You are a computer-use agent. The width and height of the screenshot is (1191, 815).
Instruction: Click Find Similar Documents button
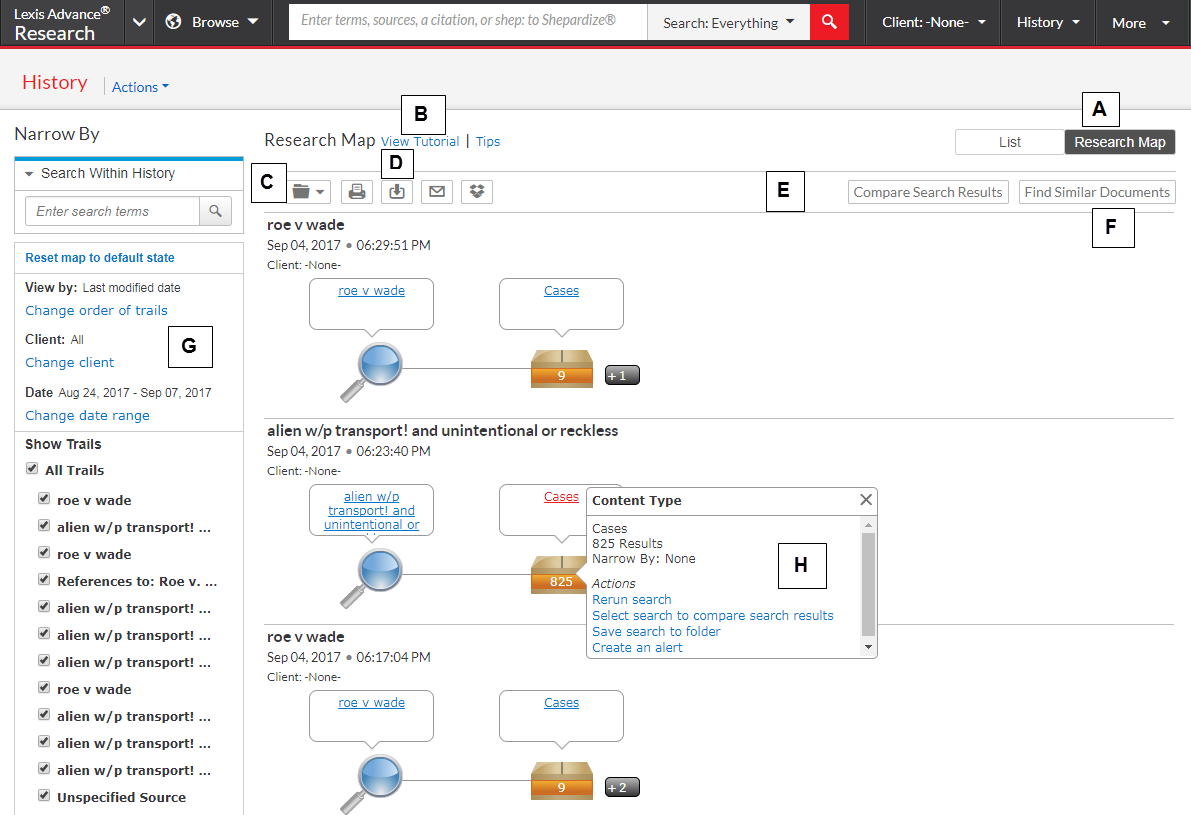[x=1097, y=192]
